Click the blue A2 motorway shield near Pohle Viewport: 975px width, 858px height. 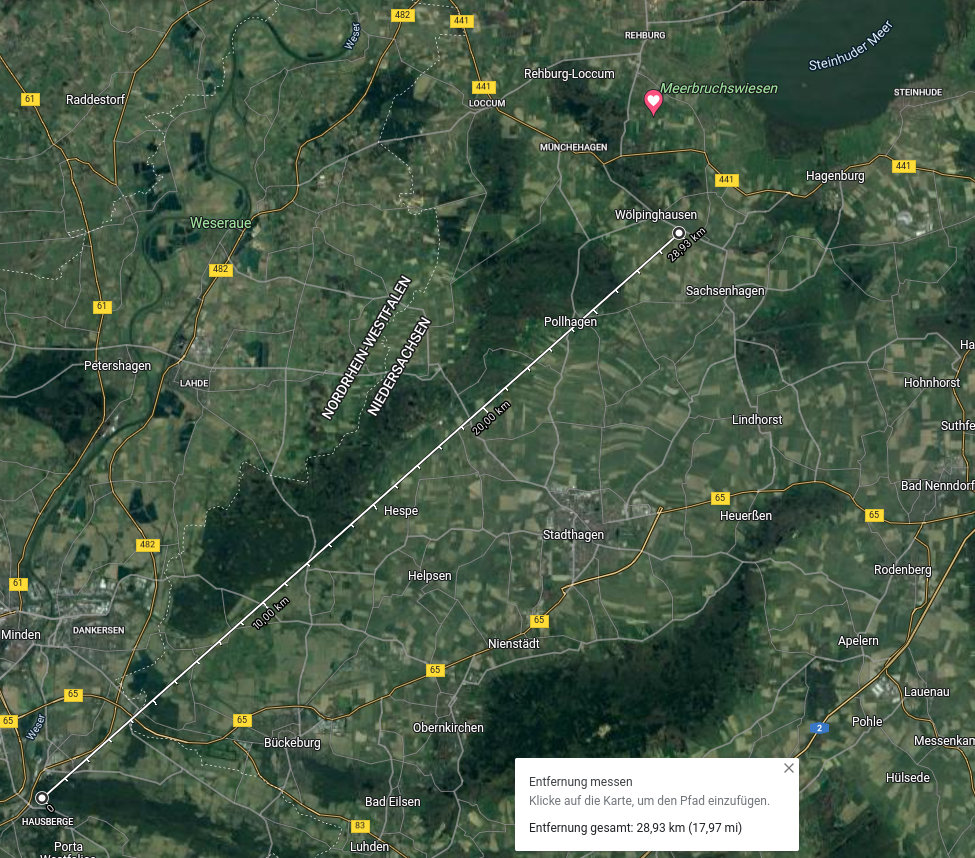[x=820, y=728]
